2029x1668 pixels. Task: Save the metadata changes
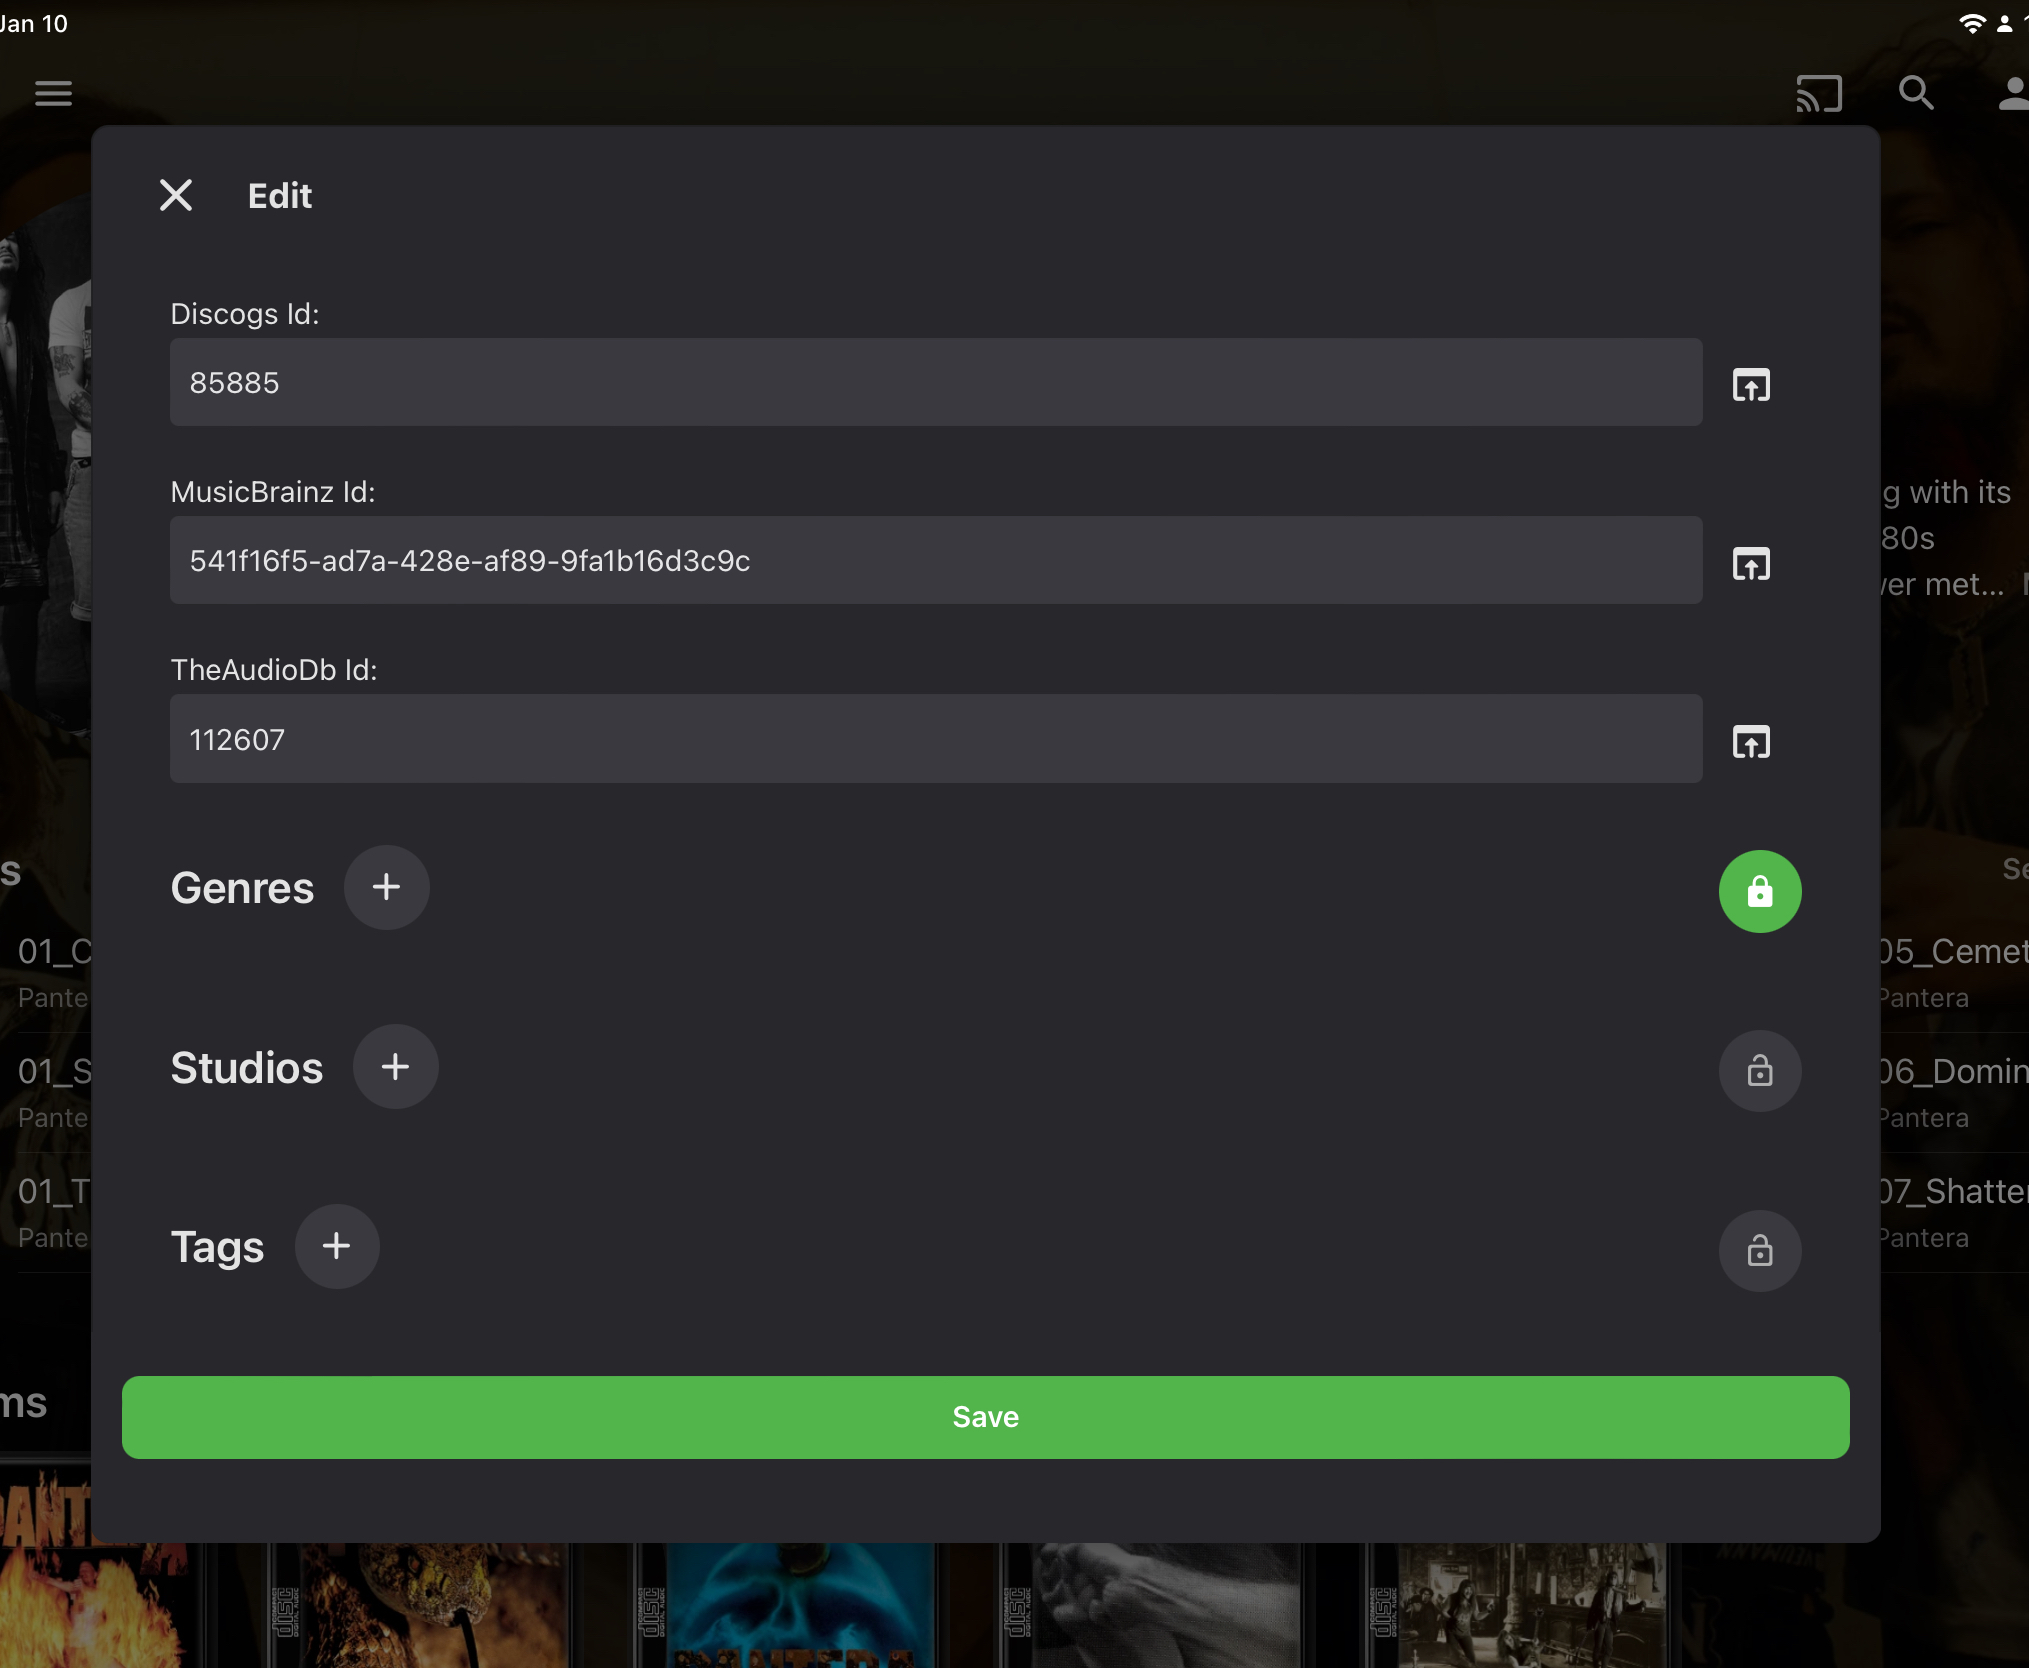point(985,1417)
